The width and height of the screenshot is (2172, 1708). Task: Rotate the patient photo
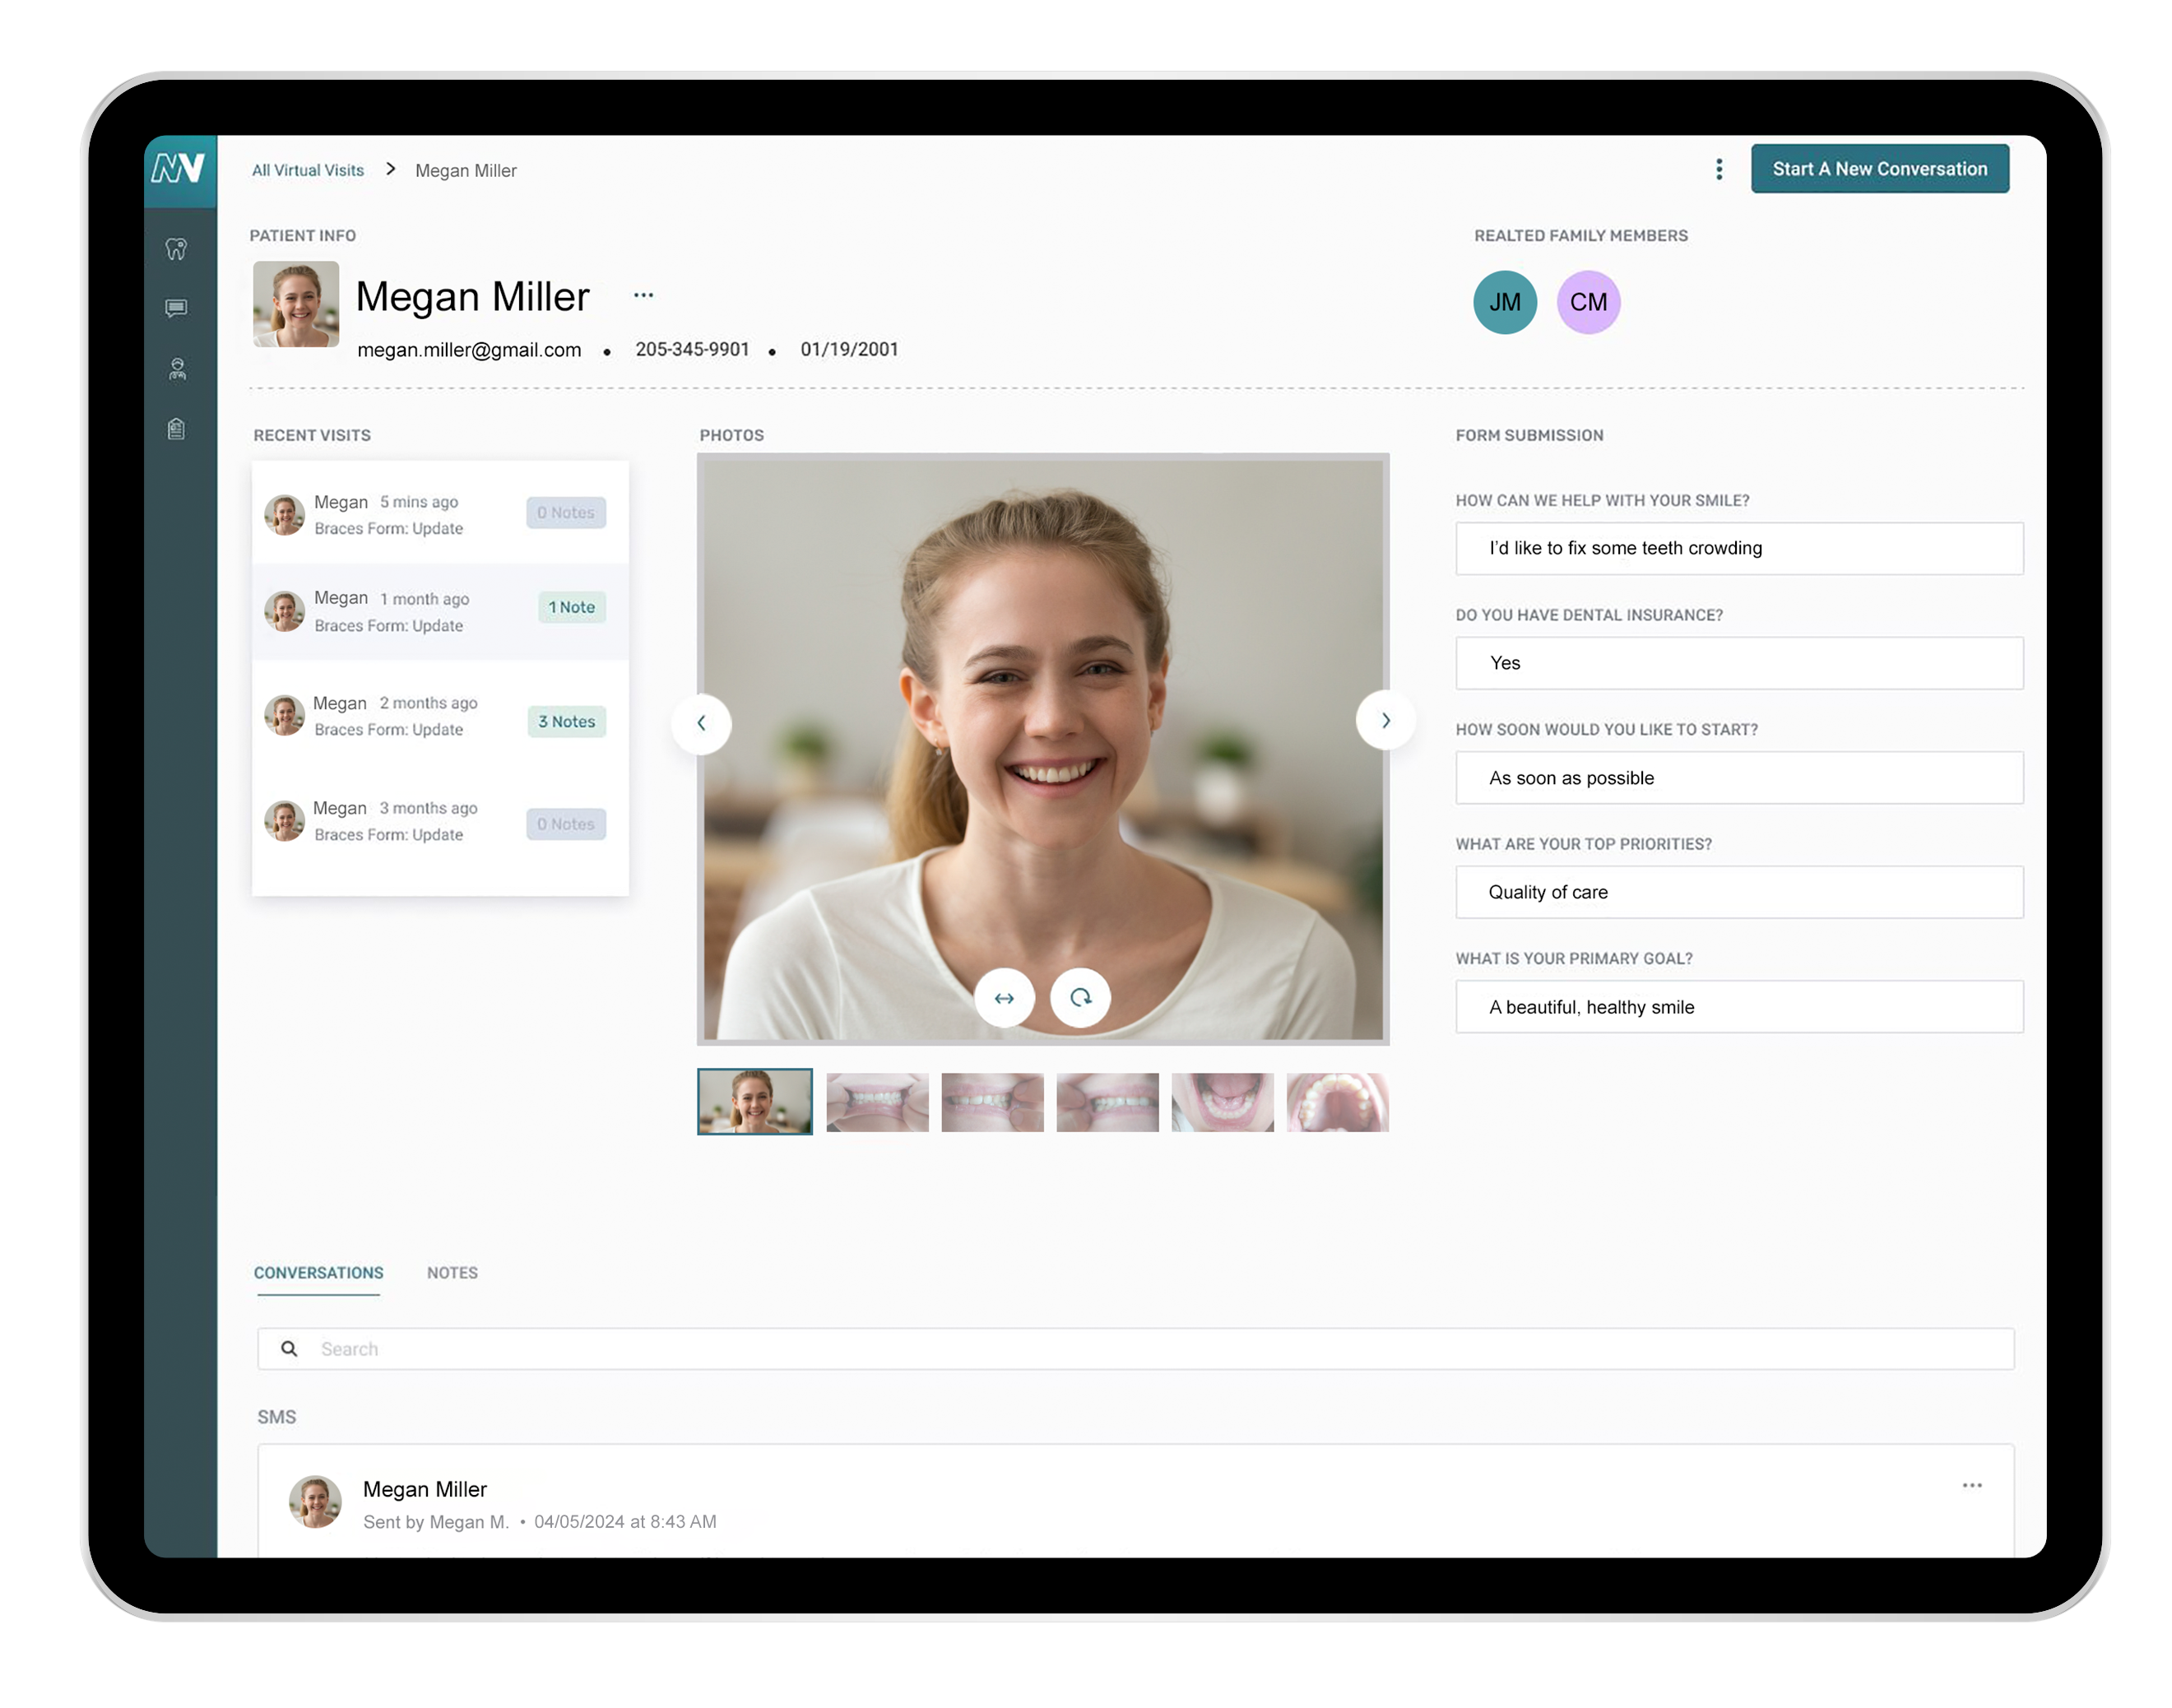1080,998
